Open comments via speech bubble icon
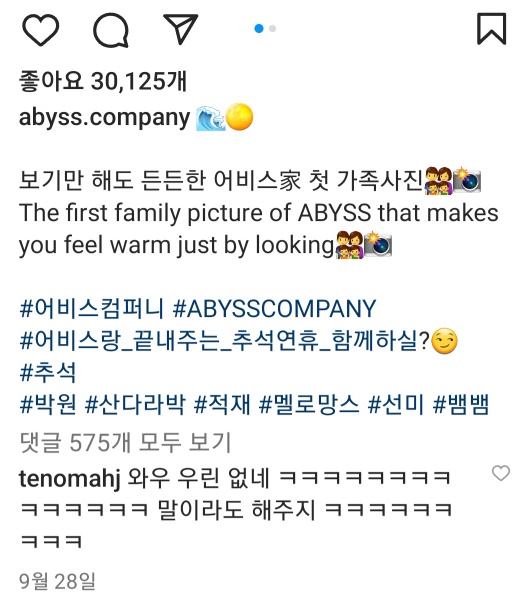The height and width of the screenshot is (606, 523). point(111,30)
